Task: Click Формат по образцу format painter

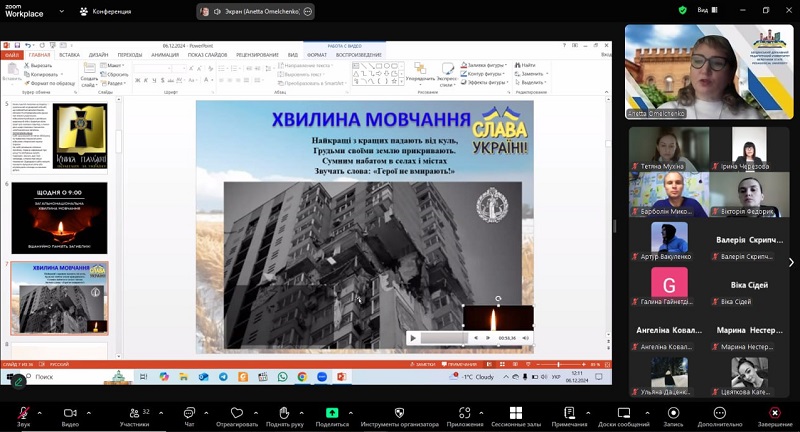Action: click(50, 83)
